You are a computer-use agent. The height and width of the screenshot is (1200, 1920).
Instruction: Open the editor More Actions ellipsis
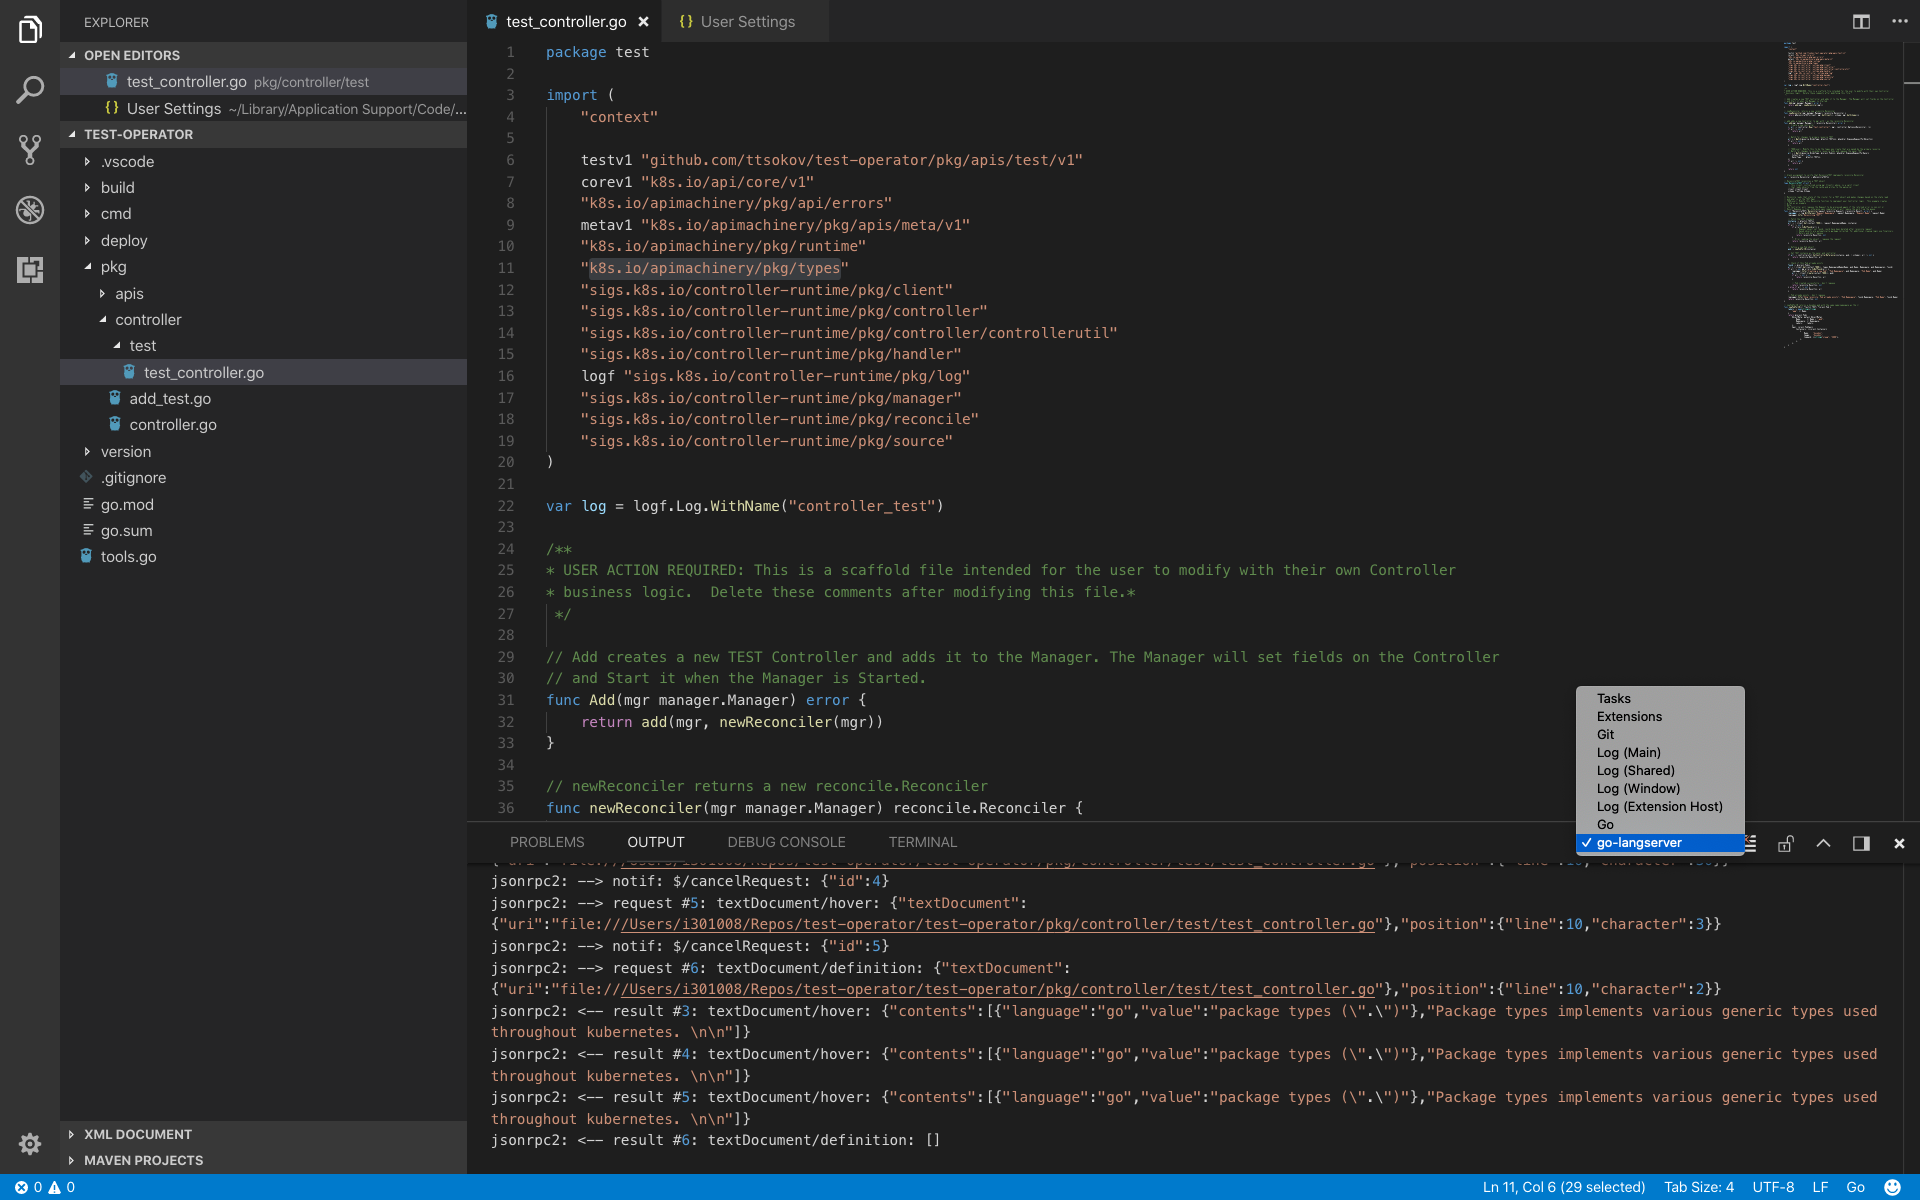click(1900, 21)
